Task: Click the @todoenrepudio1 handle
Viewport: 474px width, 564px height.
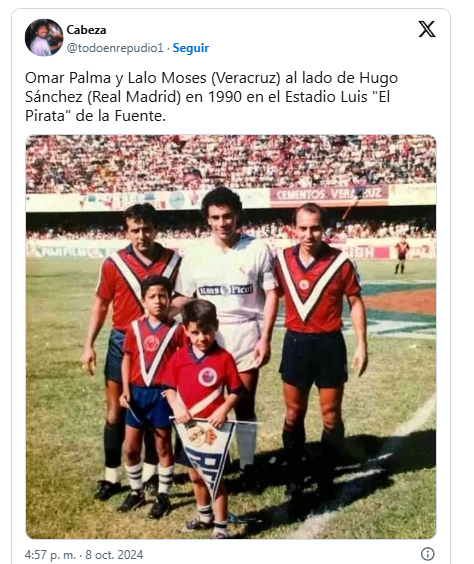Action: [x=115, y=48]
